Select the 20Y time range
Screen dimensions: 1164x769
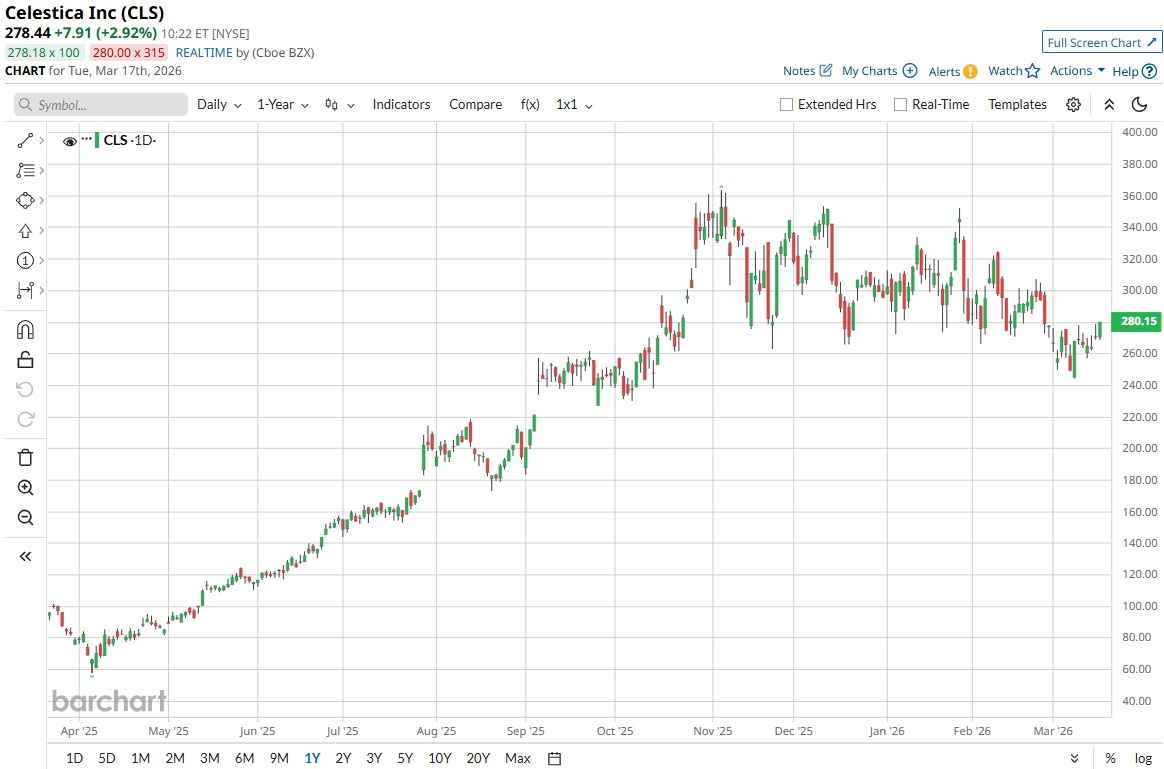pos(478,758)
